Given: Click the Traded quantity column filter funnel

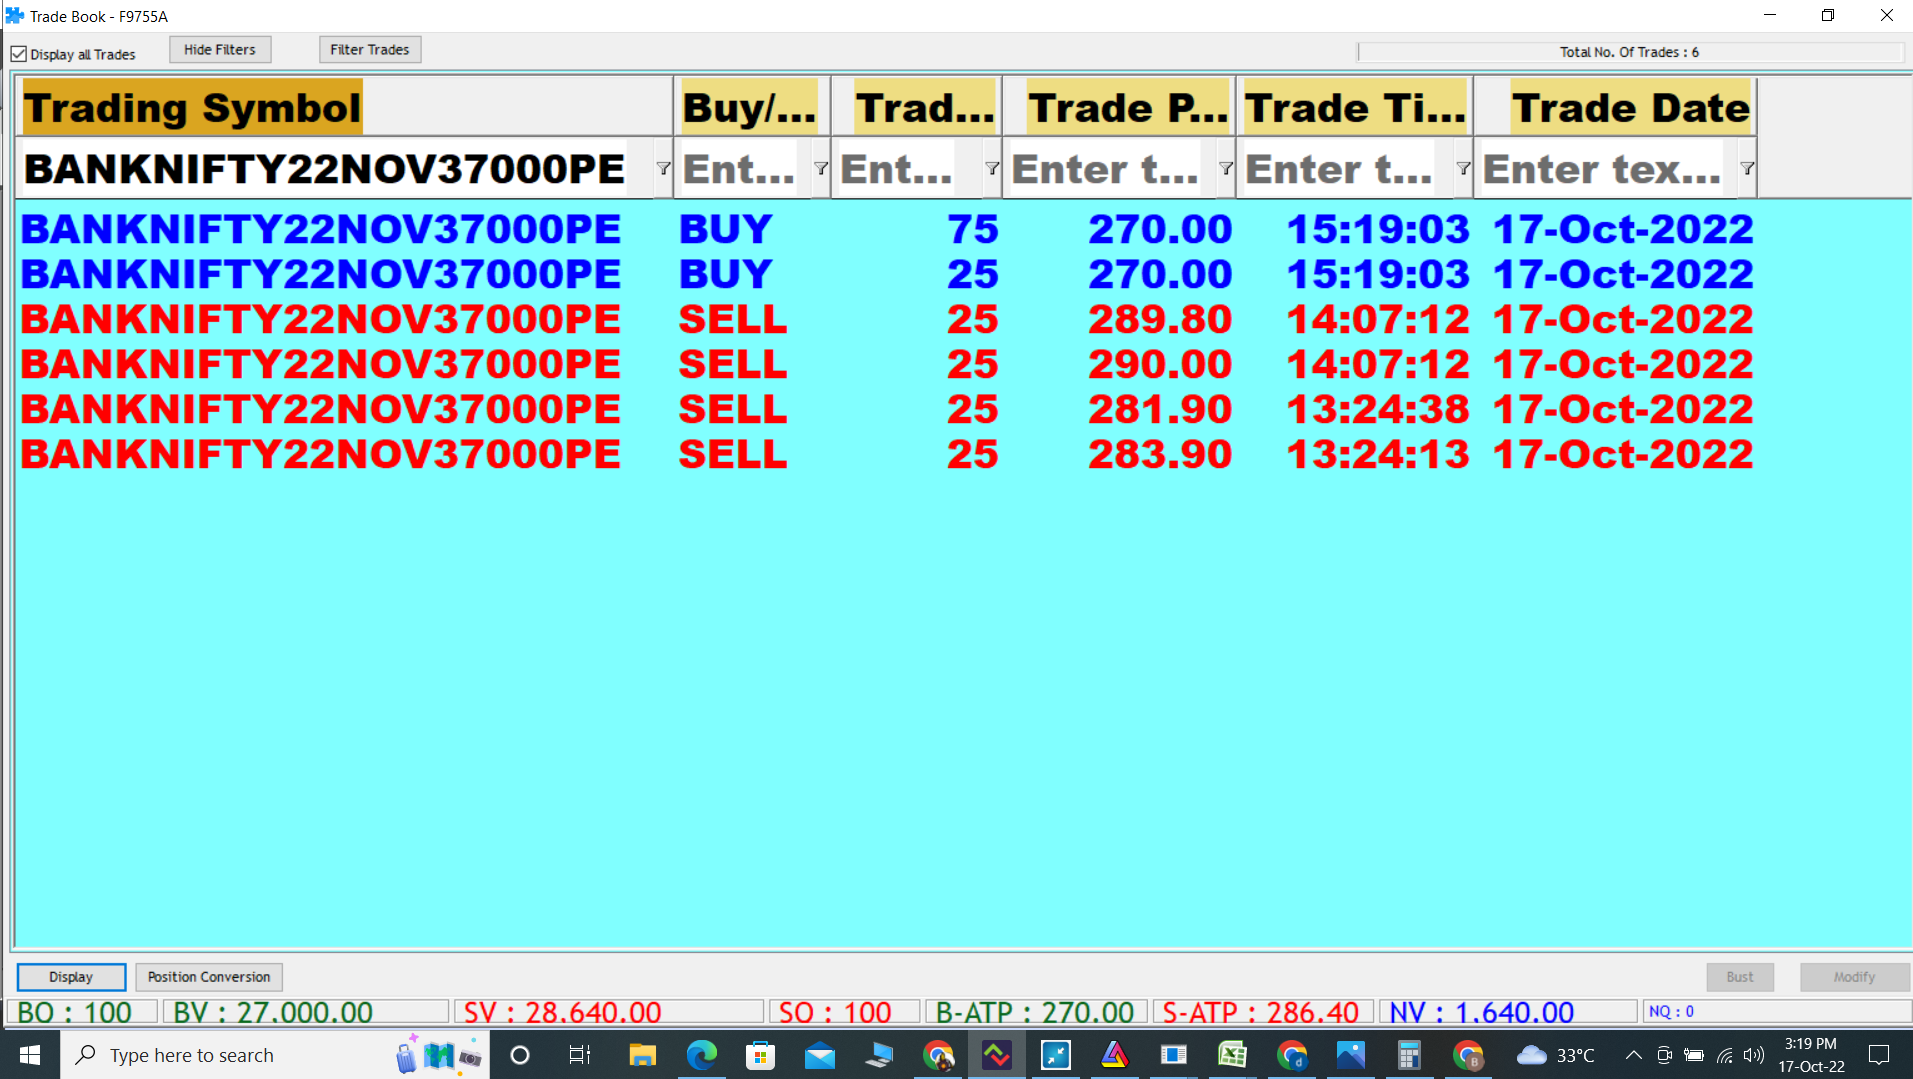Looking at the screenshot, I should (x=991, y=168).
